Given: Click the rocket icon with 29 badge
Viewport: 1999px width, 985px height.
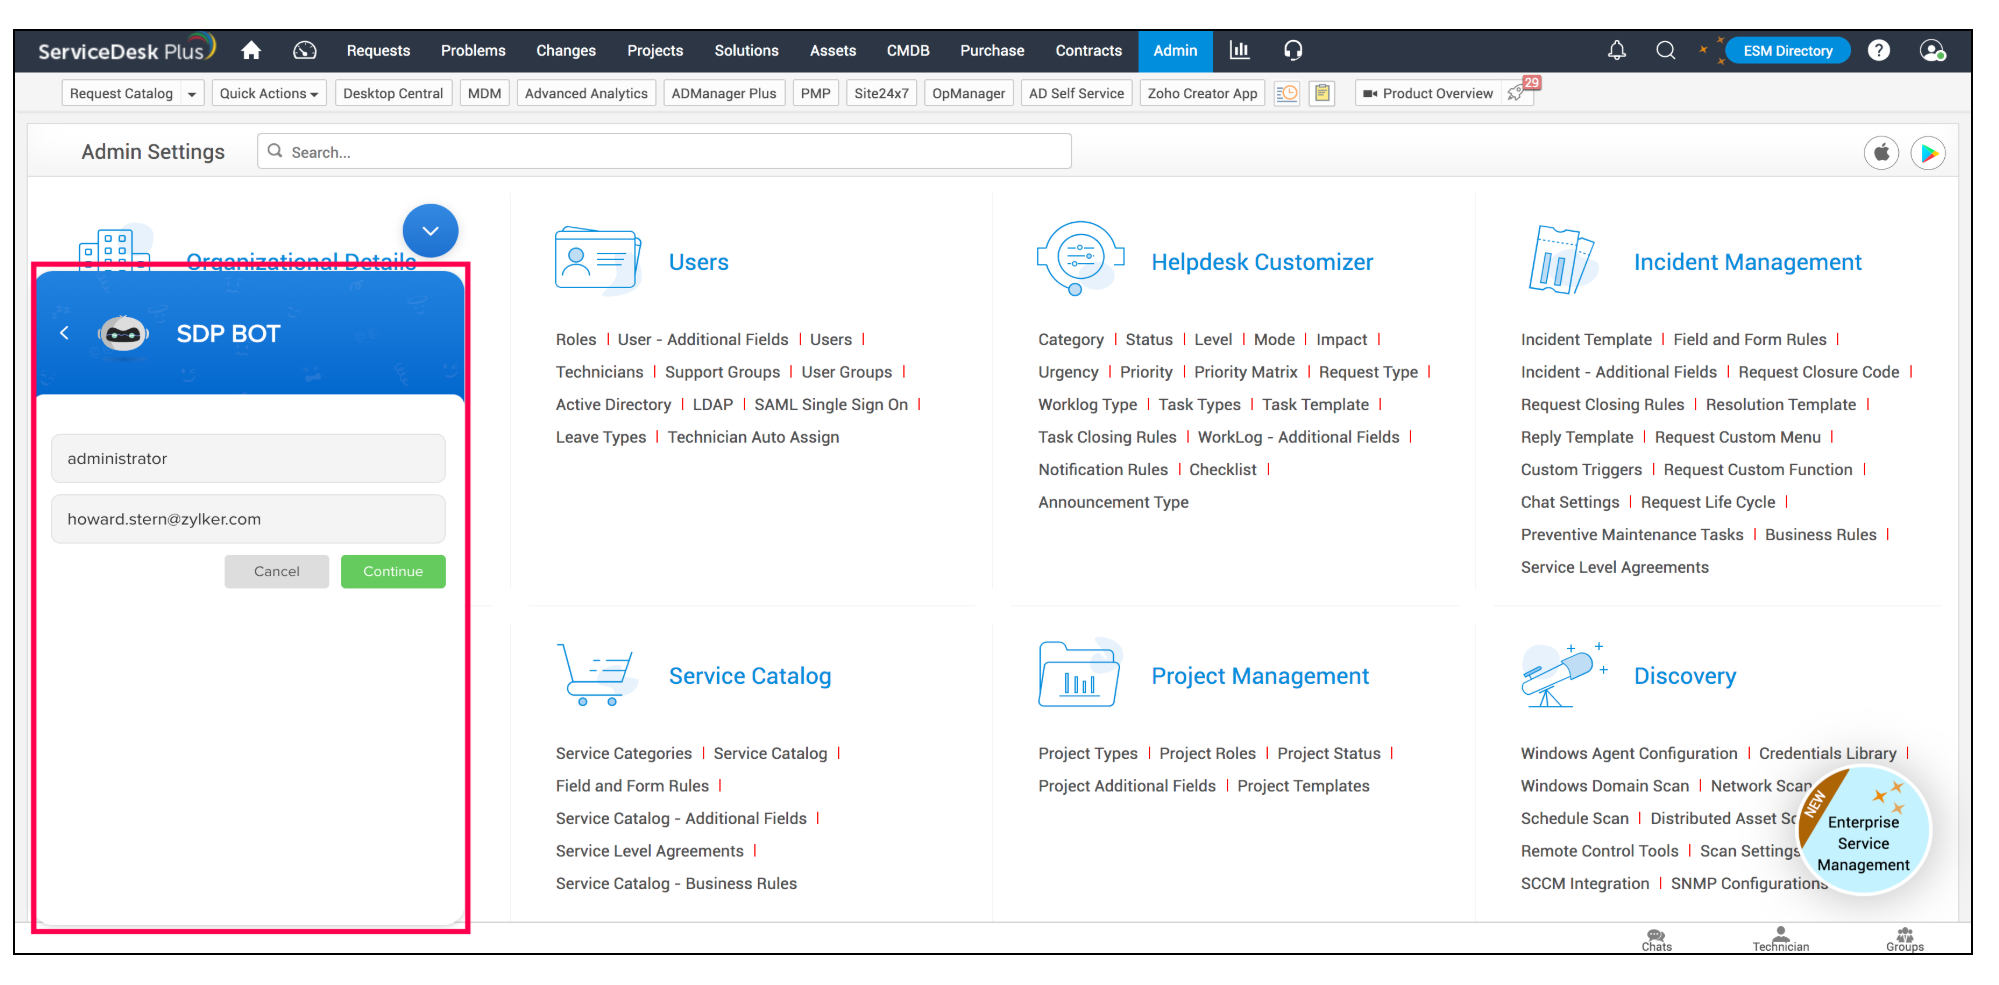Looking at the screenshot, I should 1518,93.
